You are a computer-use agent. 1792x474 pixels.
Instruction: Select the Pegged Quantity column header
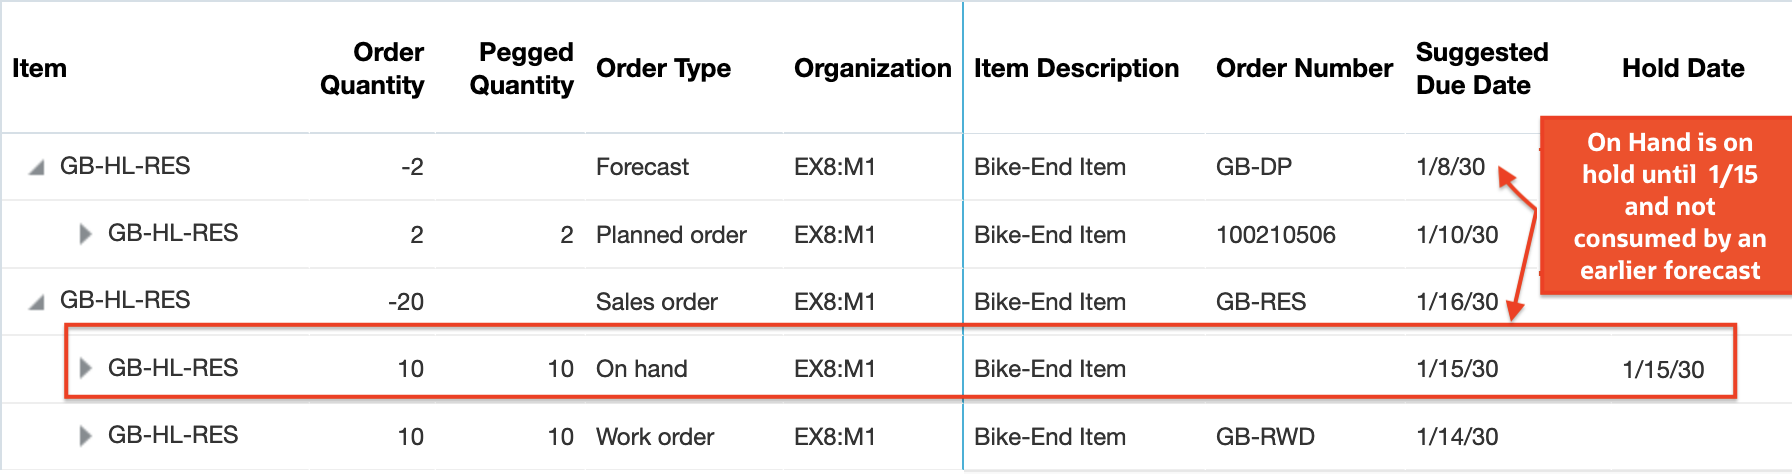click(522, 68)
